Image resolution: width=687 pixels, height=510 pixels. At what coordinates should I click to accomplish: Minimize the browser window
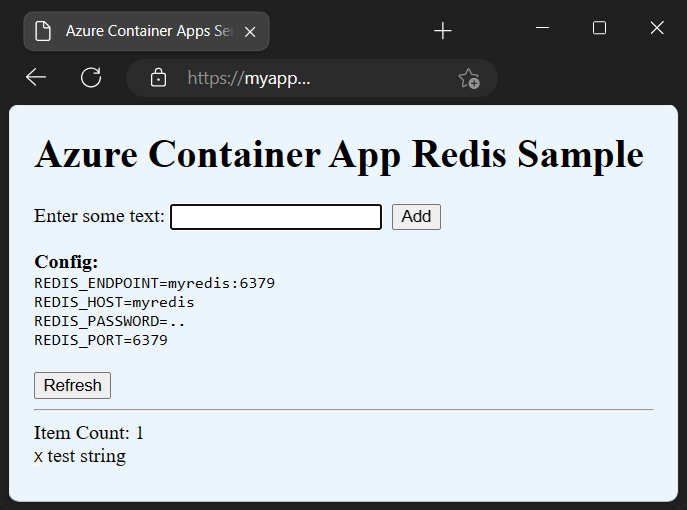(x=543, y=28)
